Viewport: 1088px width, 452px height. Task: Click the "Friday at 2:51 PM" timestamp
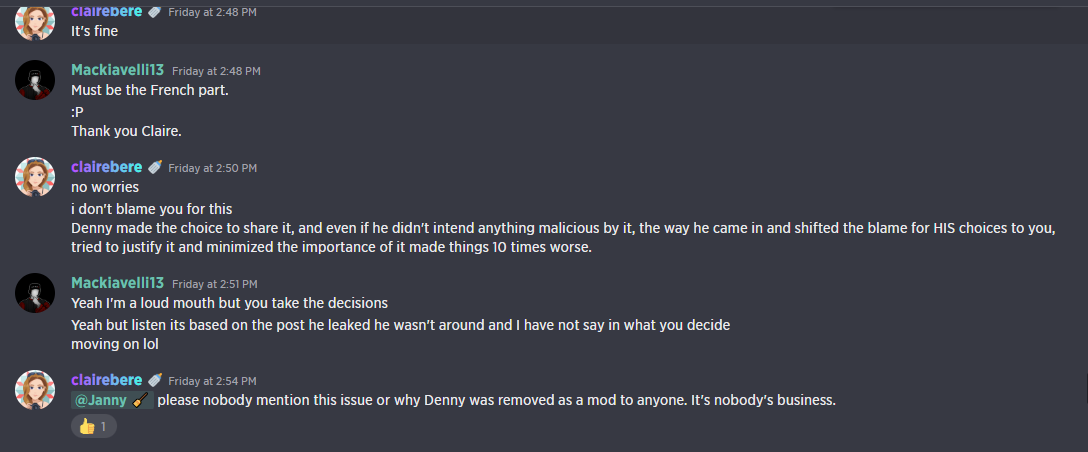point(216,284)
